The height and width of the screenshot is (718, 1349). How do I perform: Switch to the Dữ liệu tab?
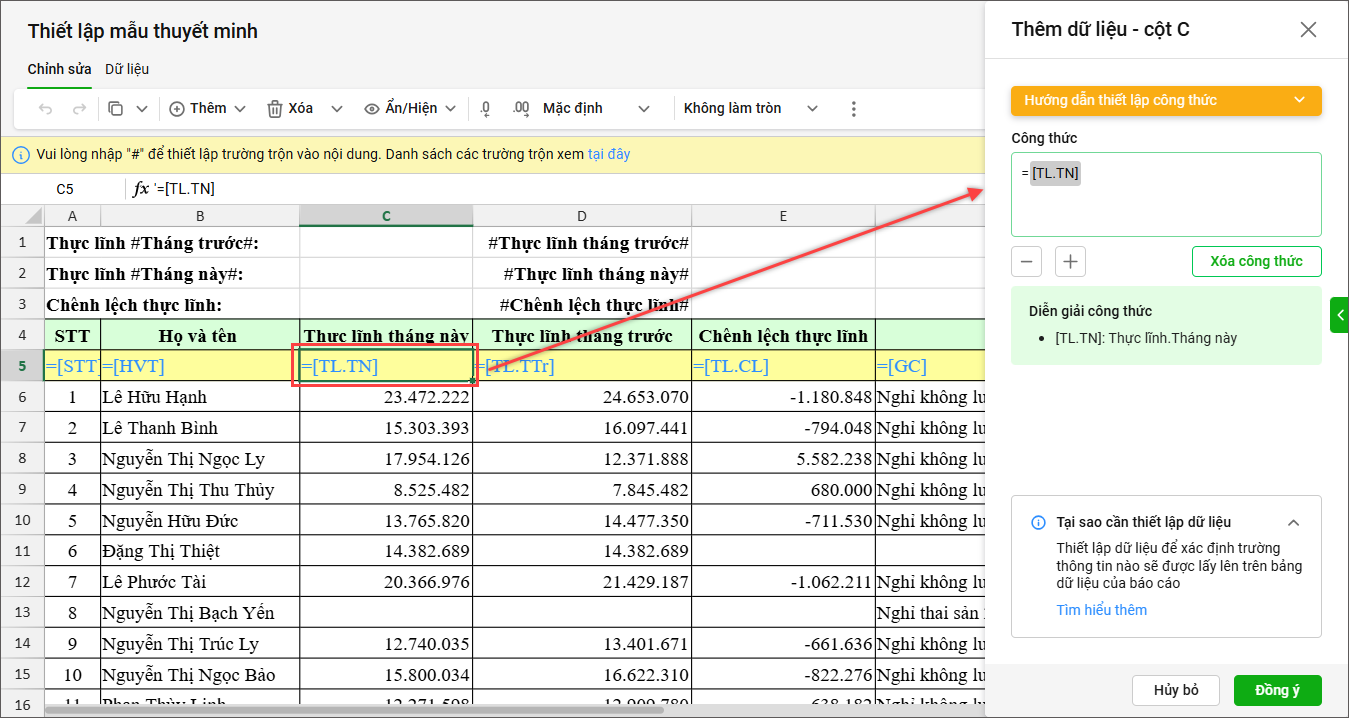coord(127,69)
